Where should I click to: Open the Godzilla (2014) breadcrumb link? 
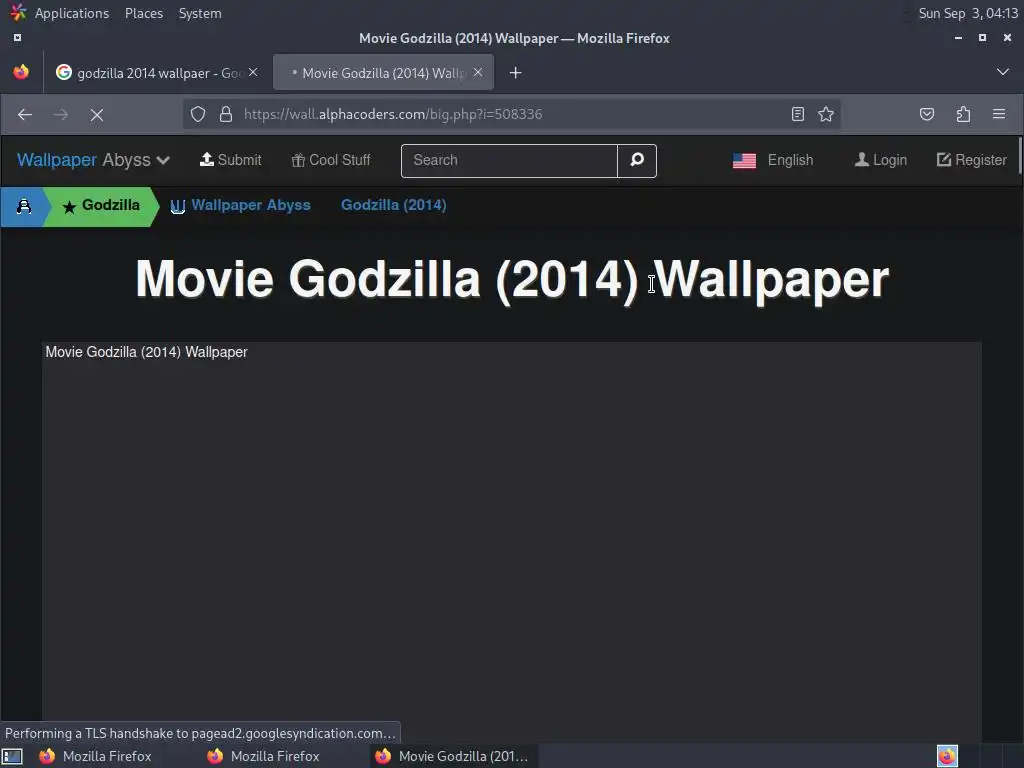pyautogui.click(x=394, y=205)
